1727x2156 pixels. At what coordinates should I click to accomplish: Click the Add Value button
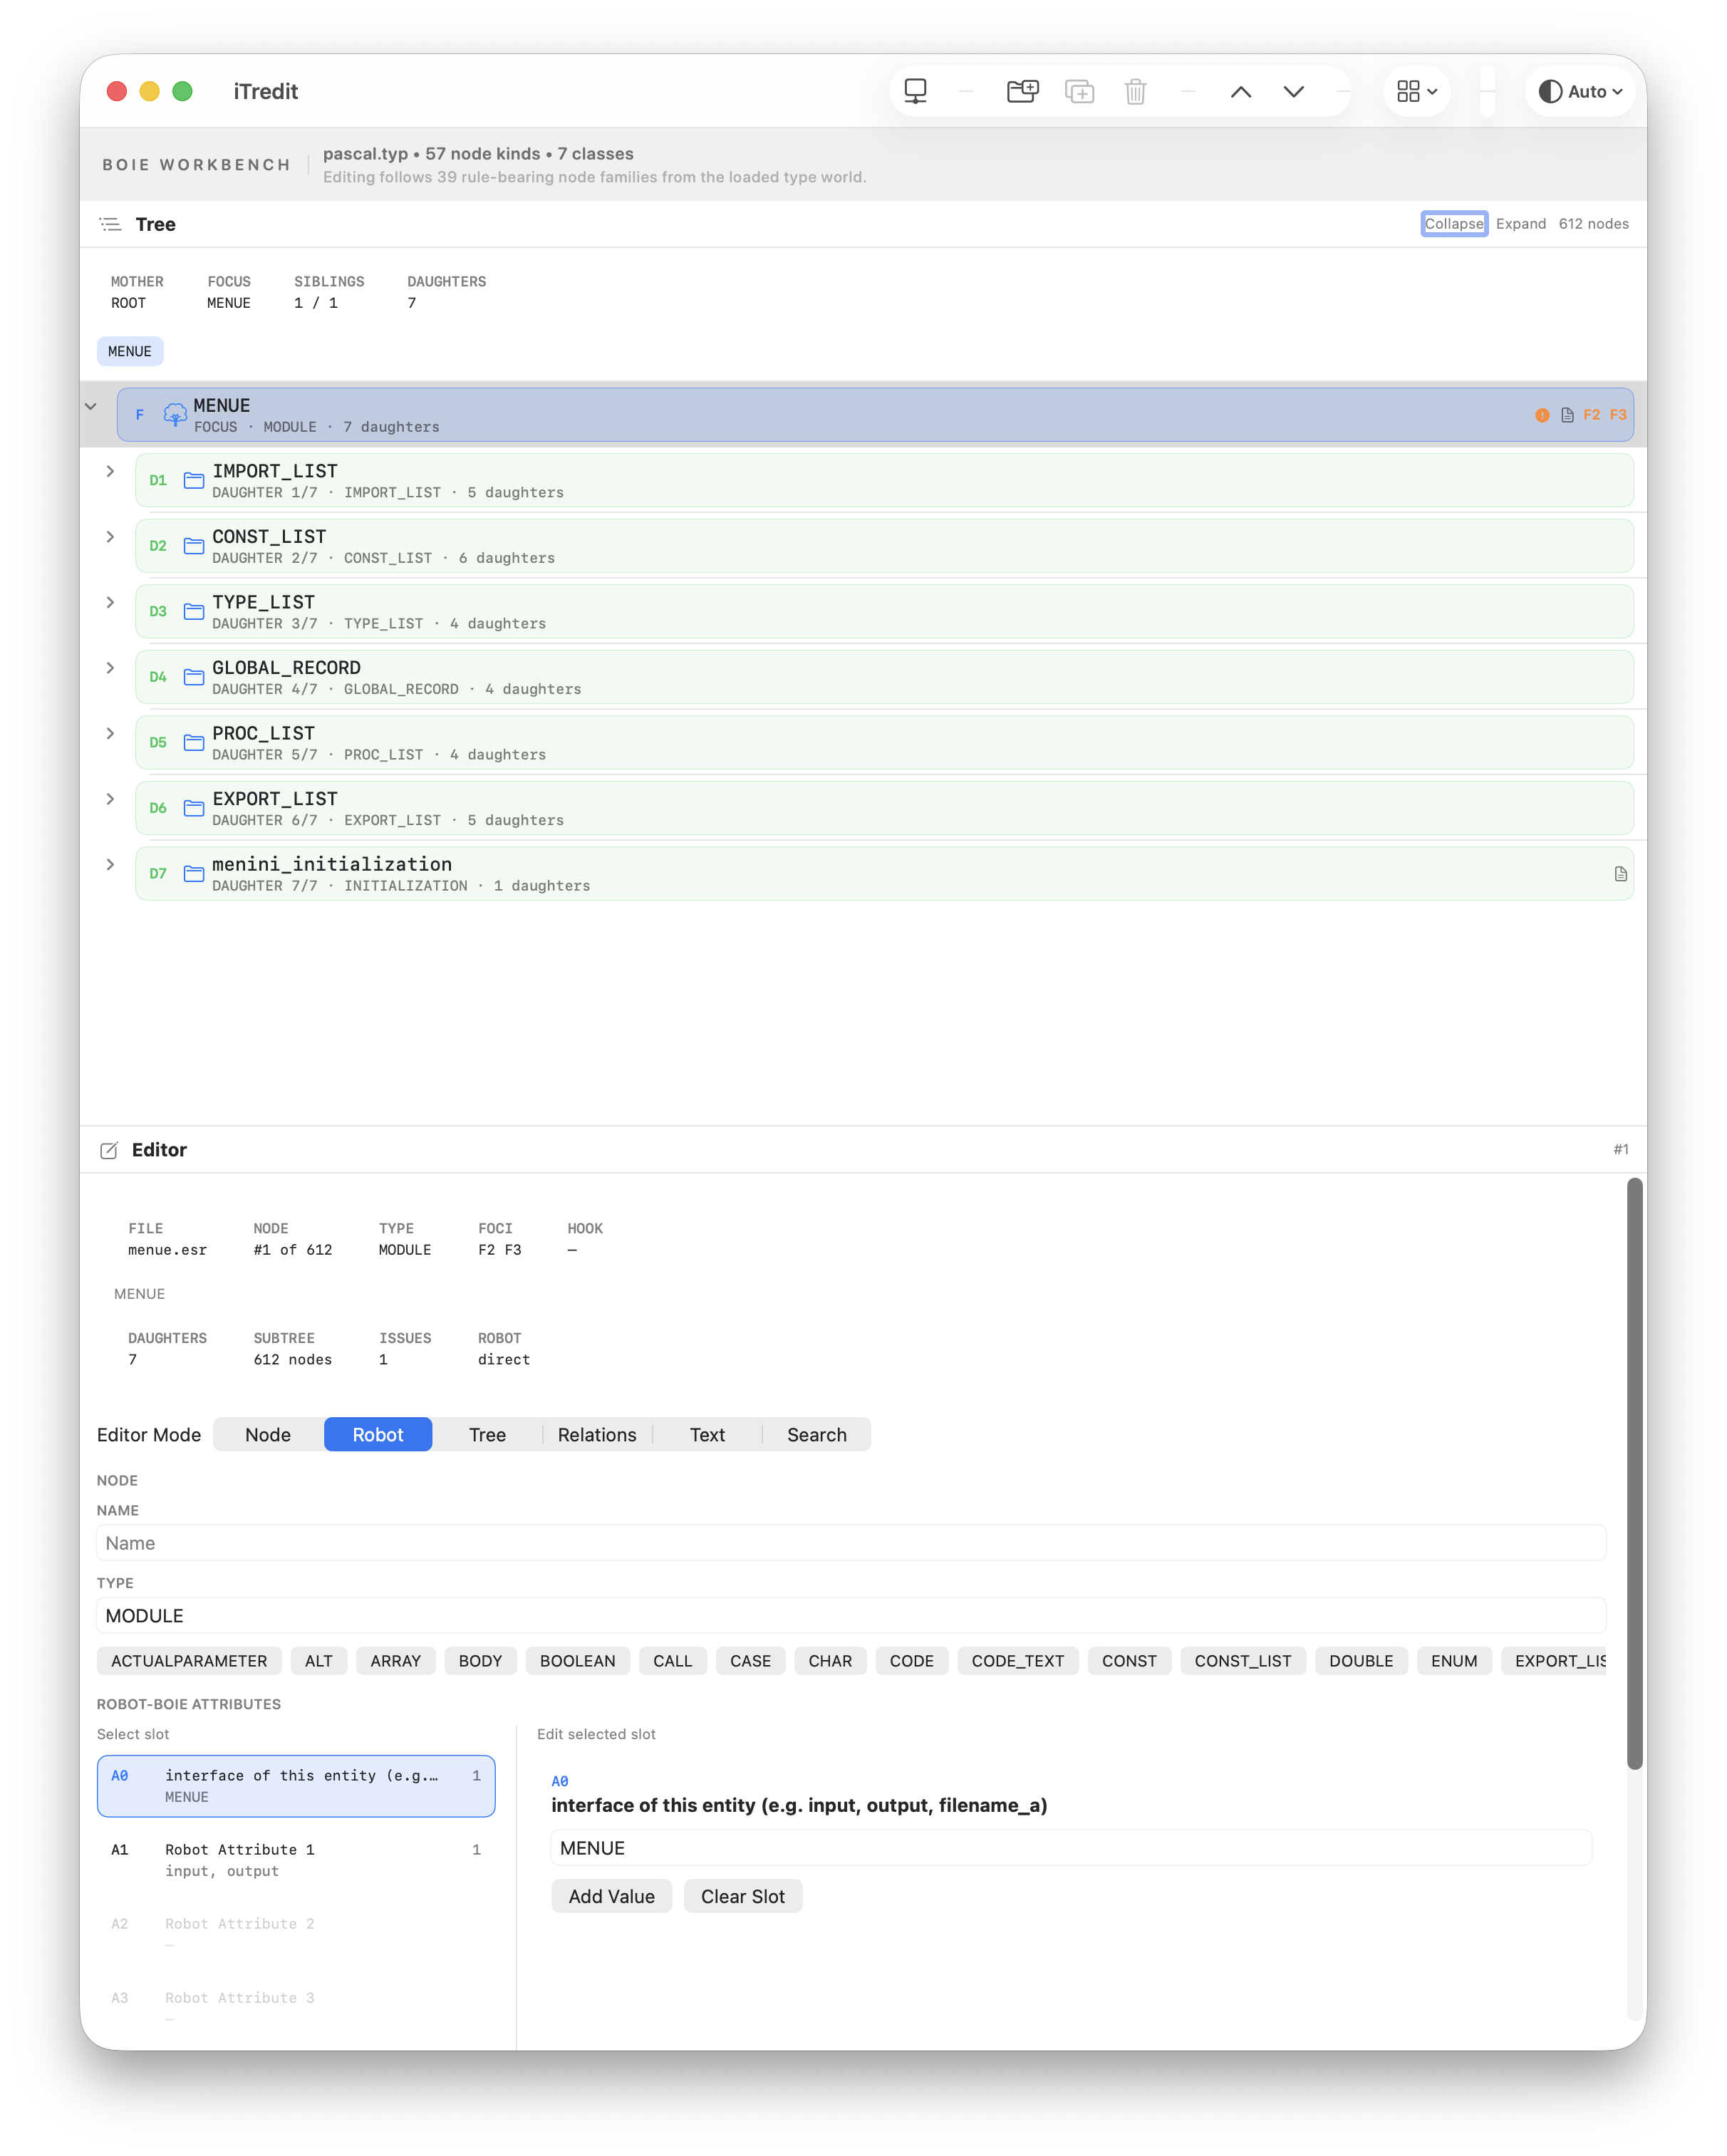[x=611, y=1895]
